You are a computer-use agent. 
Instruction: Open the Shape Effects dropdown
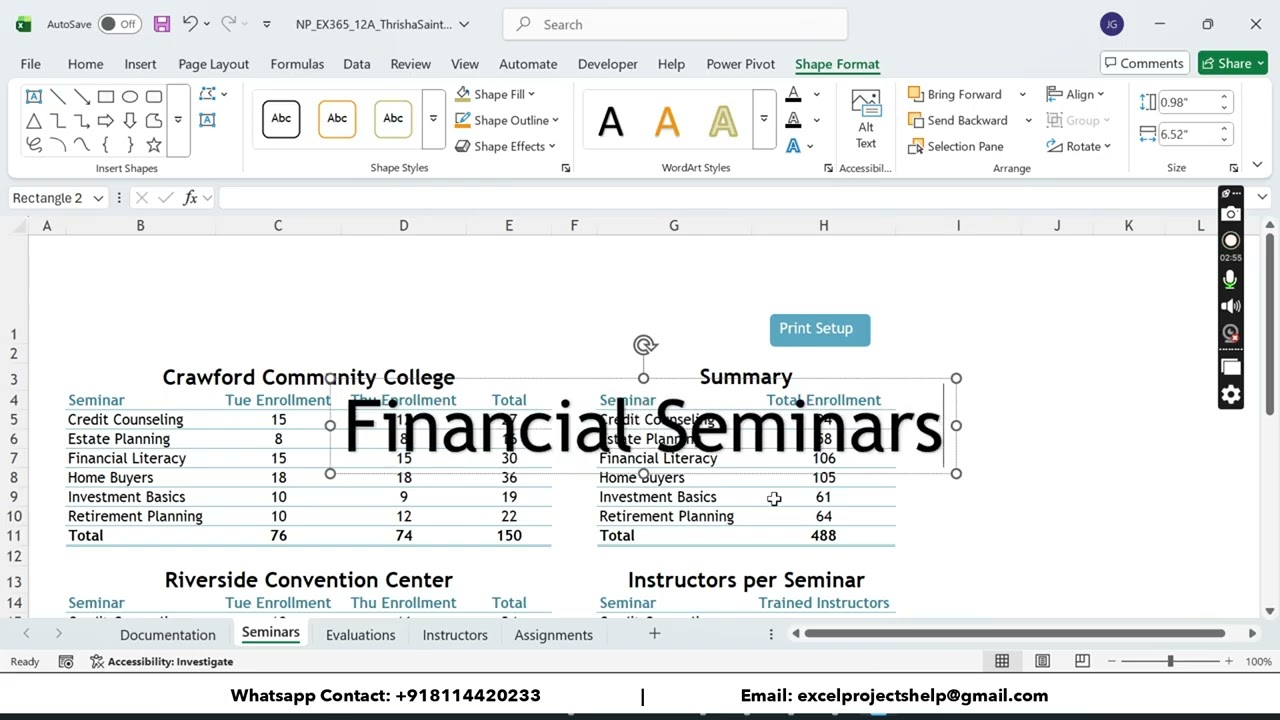pyautogui.click(x=505, y=146)
